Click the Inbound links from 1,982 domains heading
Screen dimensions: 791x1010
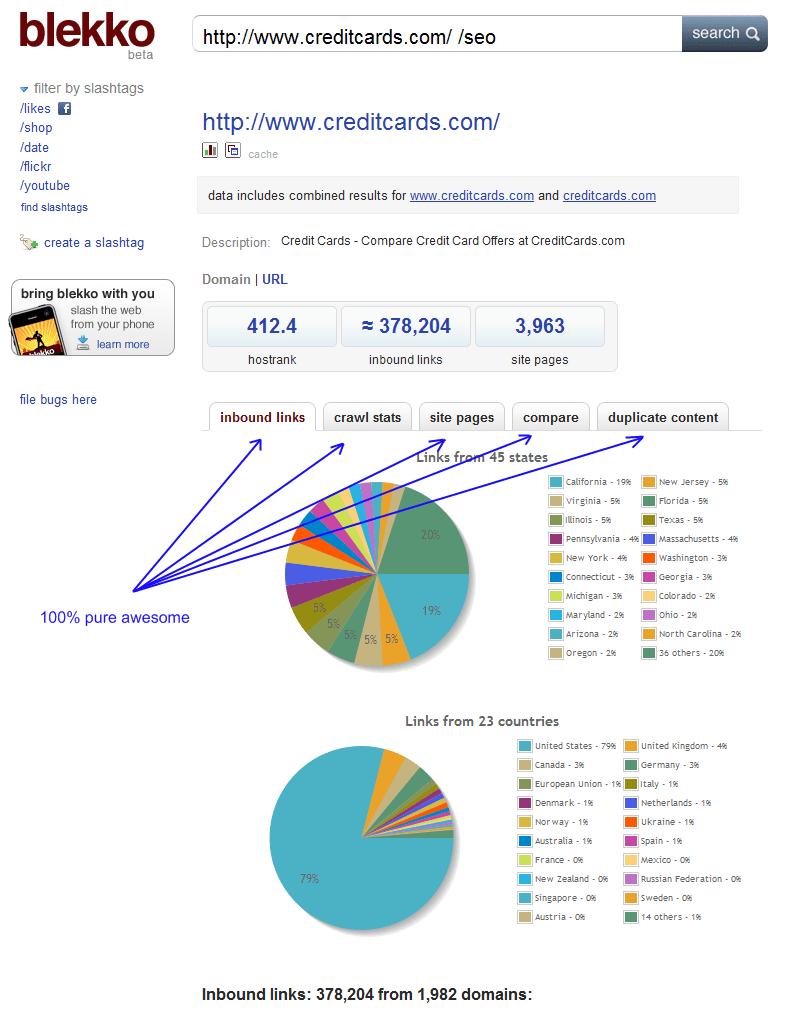[367, 995]
